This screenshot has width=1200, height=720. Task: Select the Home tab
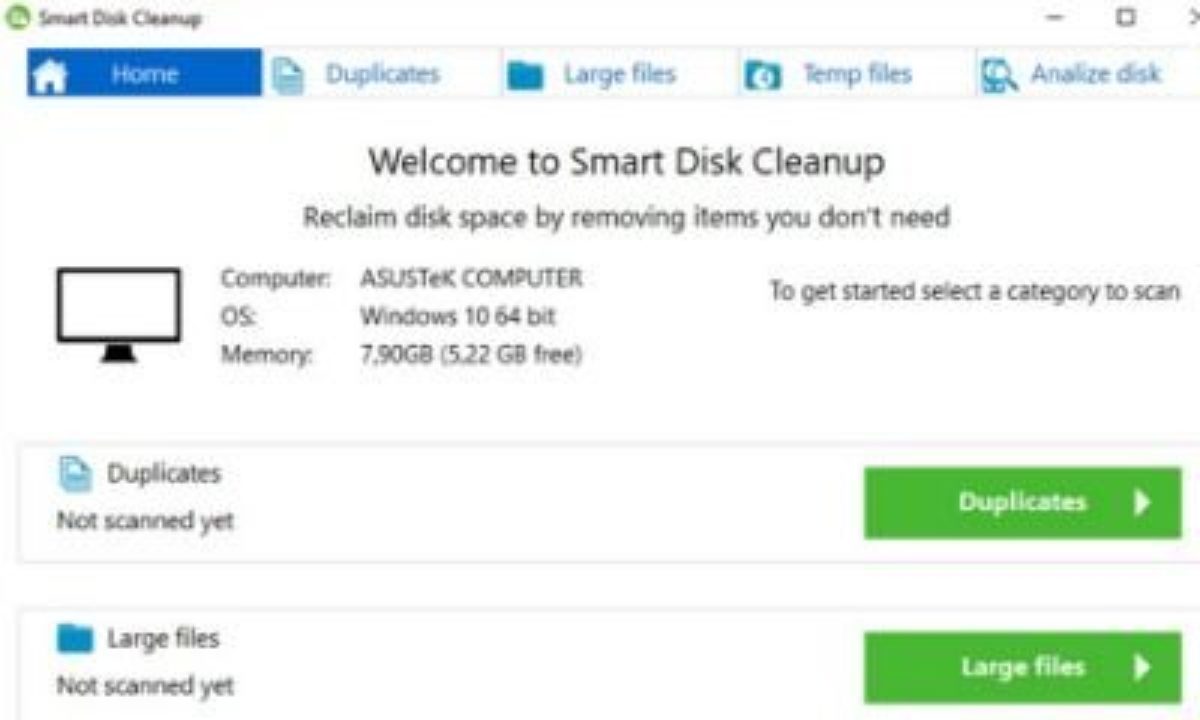[x=145, y=74]
